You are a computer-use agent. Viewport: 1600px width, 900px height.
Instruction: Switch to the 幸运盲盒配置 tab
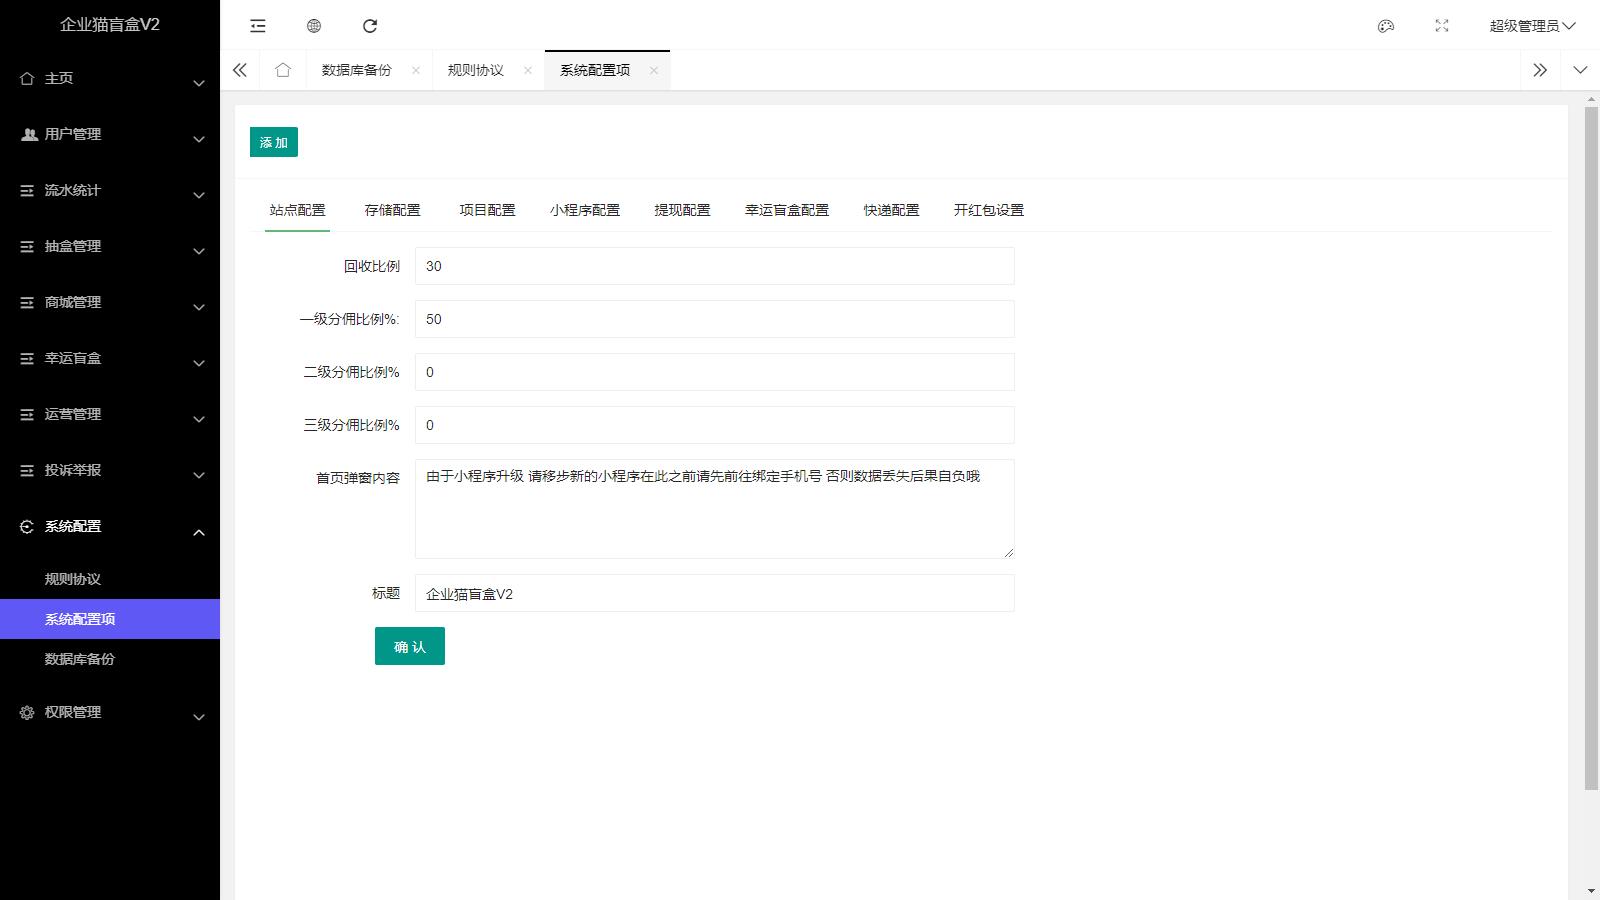(x=786, y=210)
